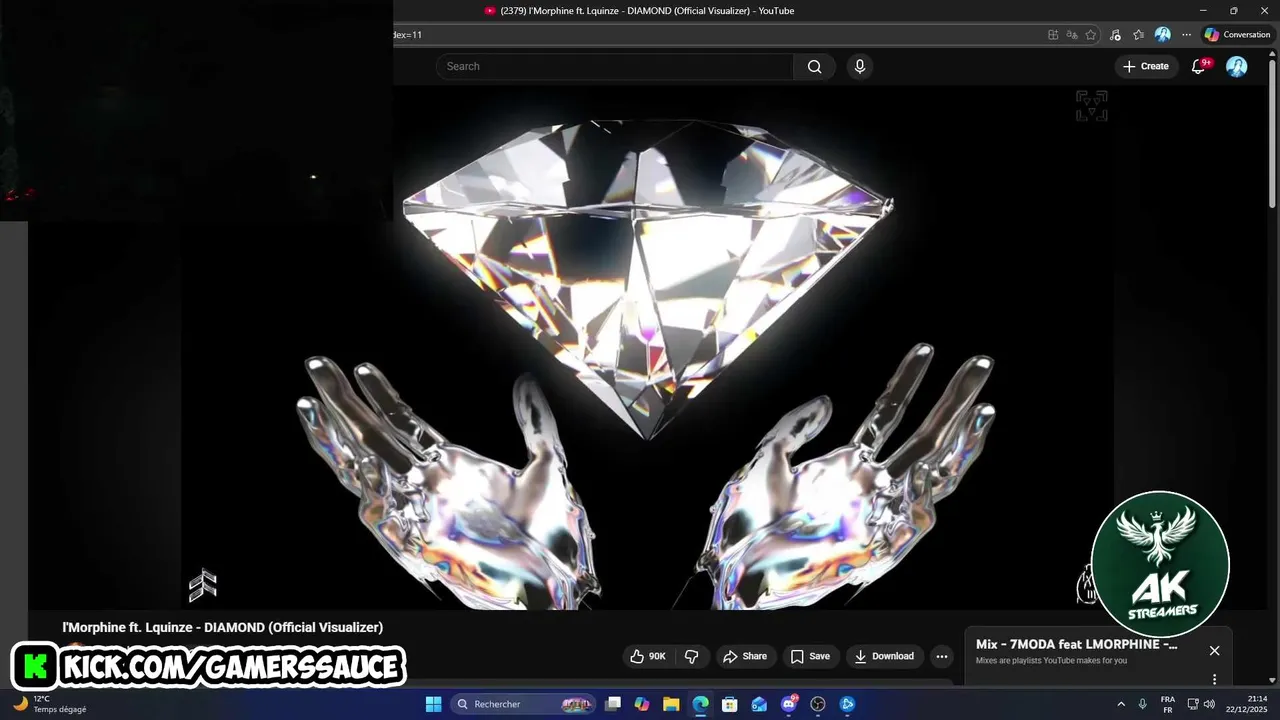The image size is (1280, 720).
Task: Click the YouTube search magnifier button
Action: click(815, 67)
